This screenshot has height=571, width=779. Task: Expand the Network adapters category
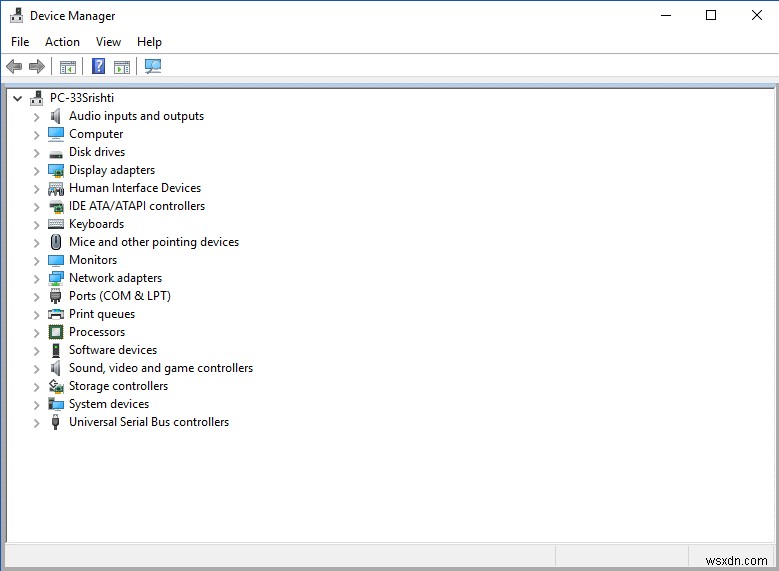click(36, 279)
